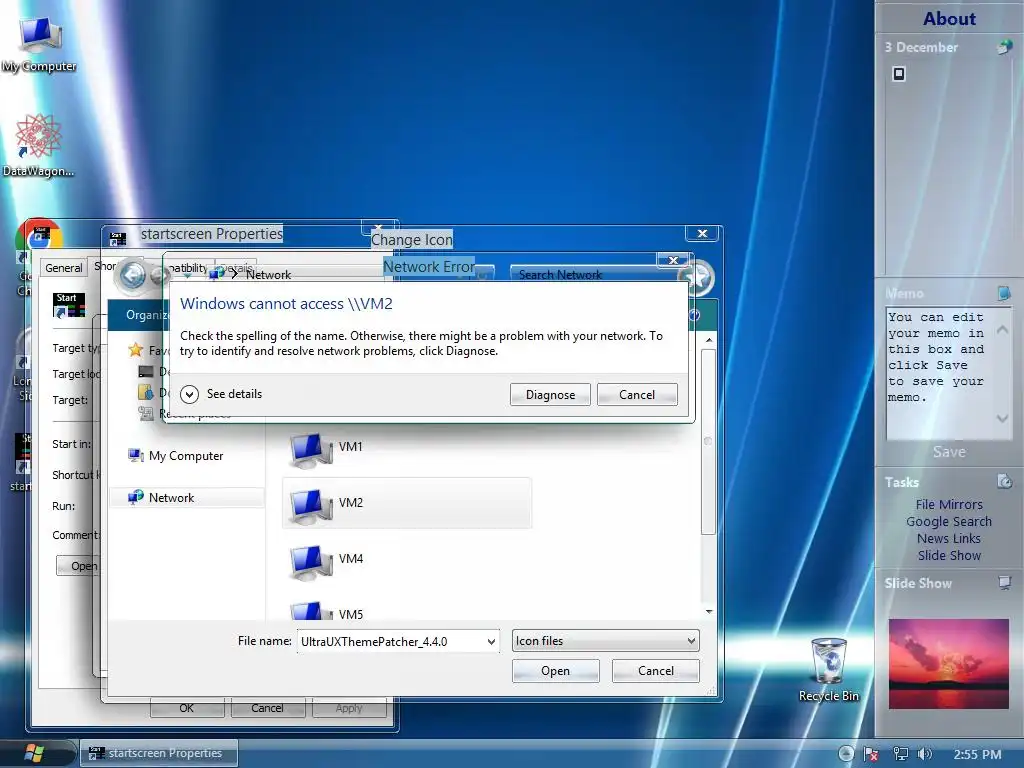Screen dimensions: 1024x768
Task: Select the VM2 computer icon
Action: [x=310, y=506]
